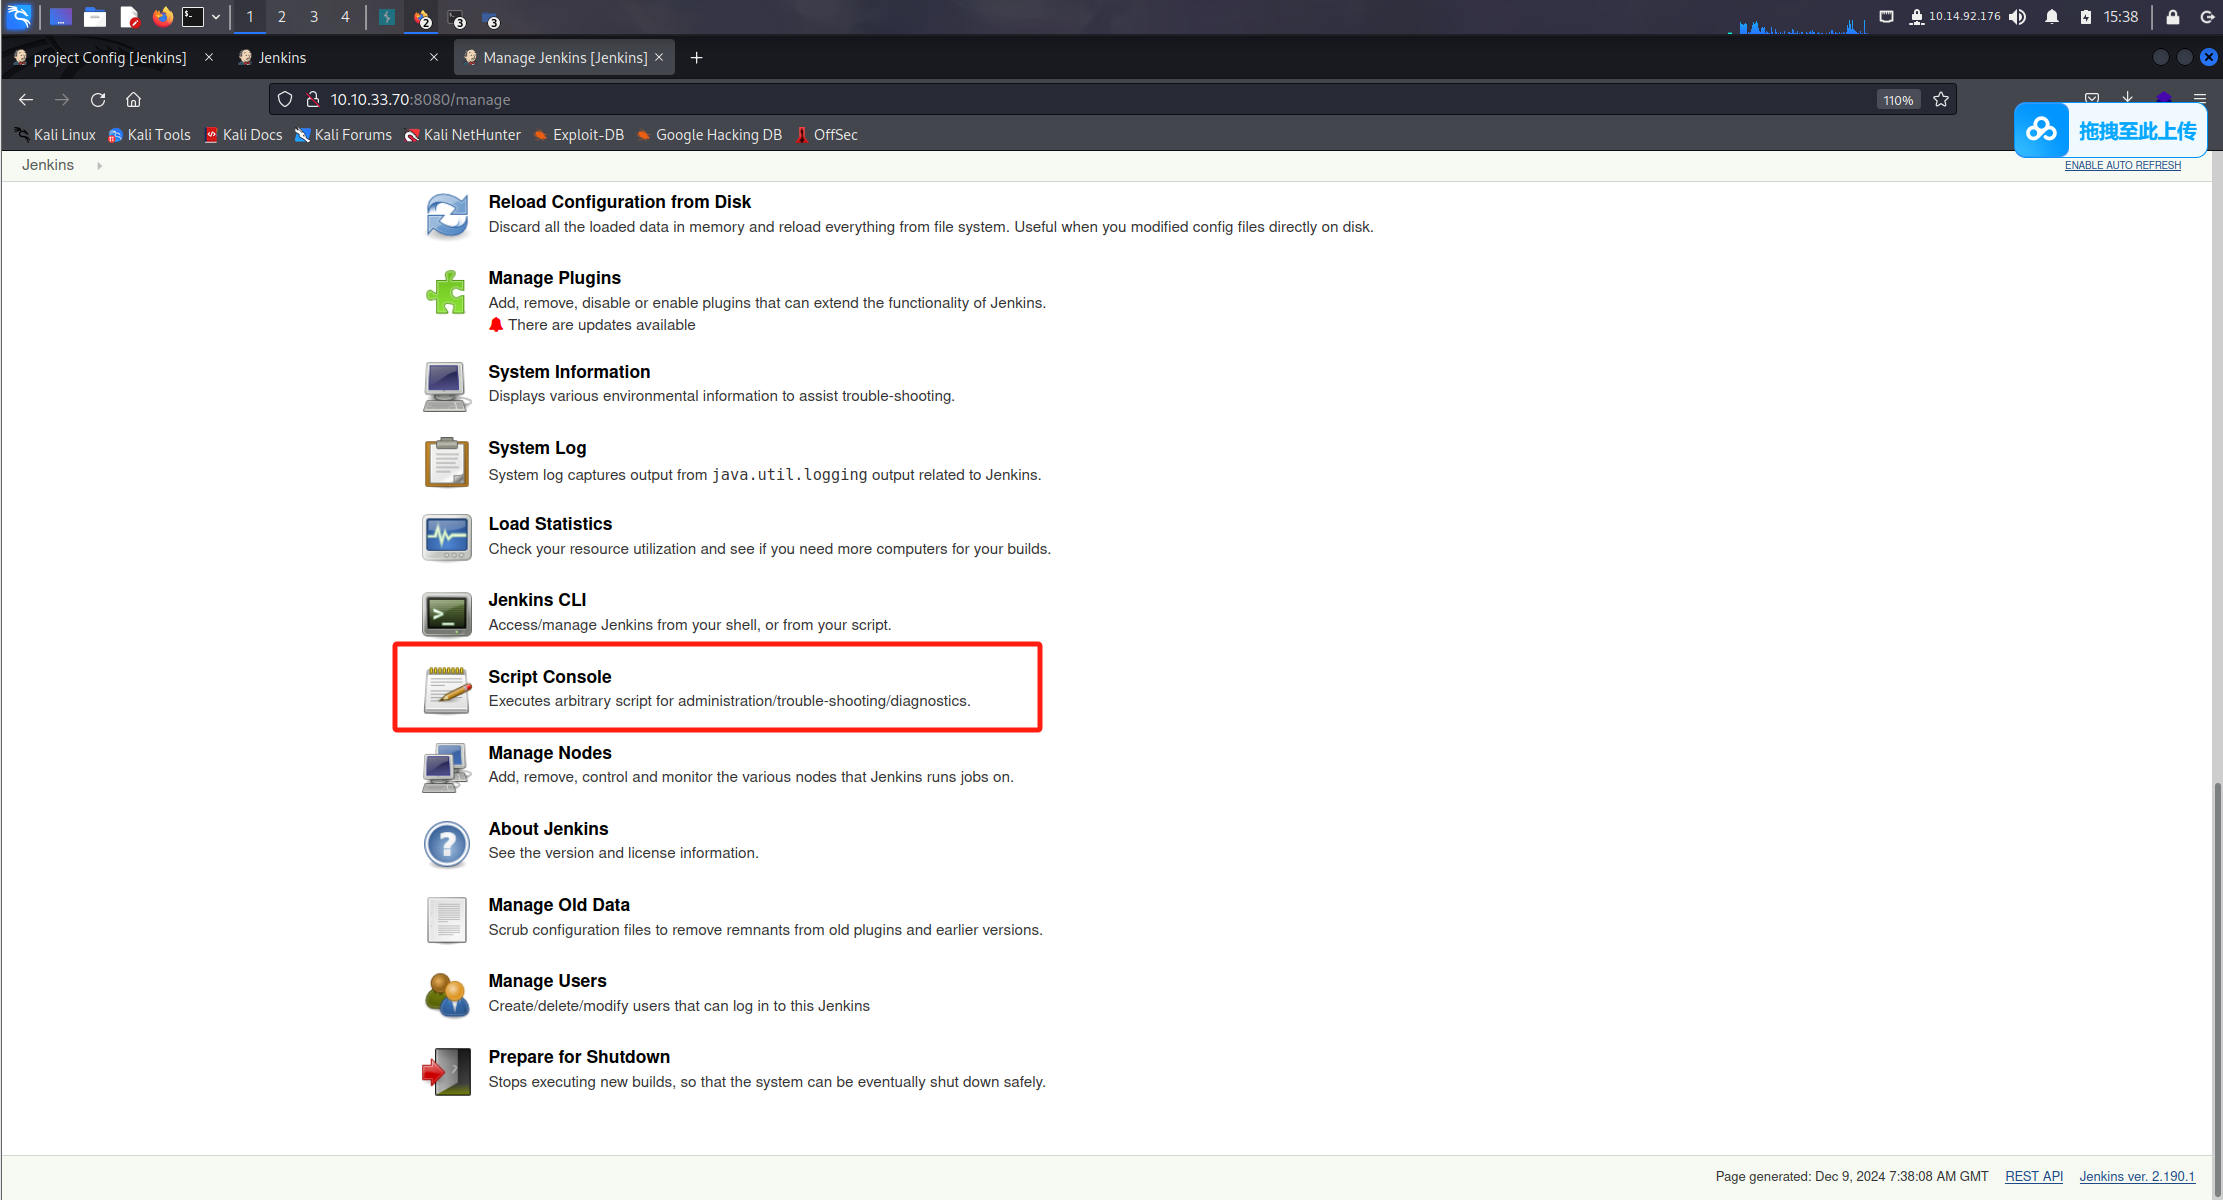Open the terminal launcher dropdown arrow in the taskbar

[x=216, y=17]
